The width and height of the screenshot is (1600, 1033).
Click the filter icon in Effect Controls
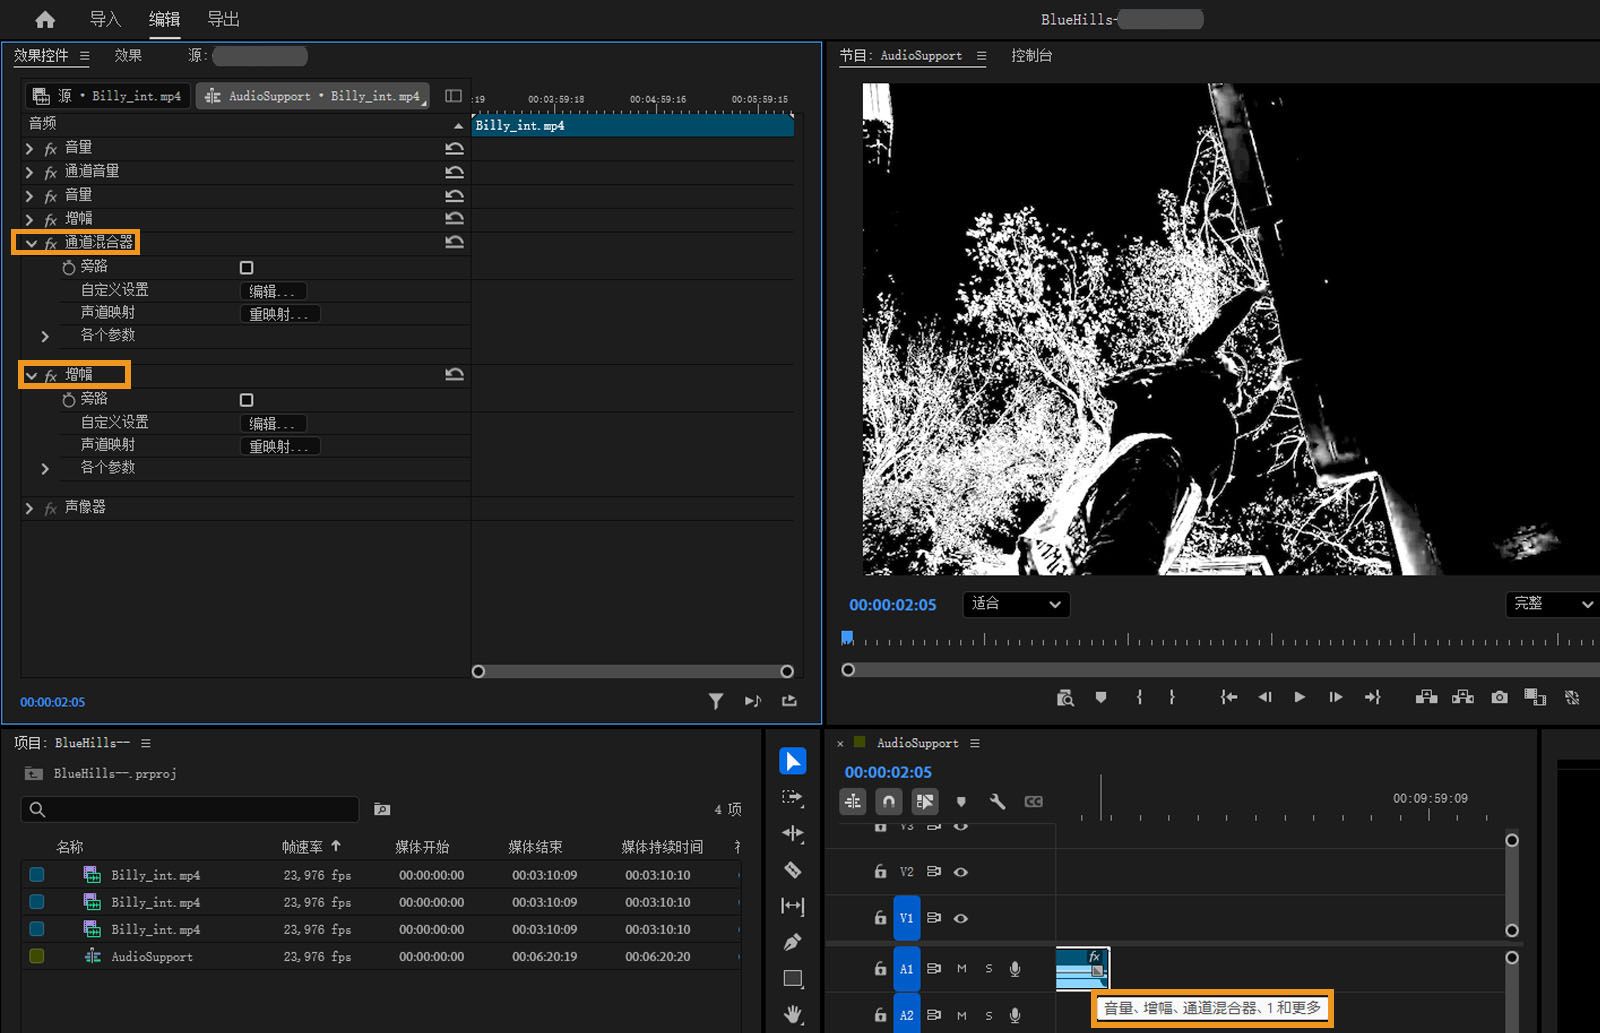point(716,701)
